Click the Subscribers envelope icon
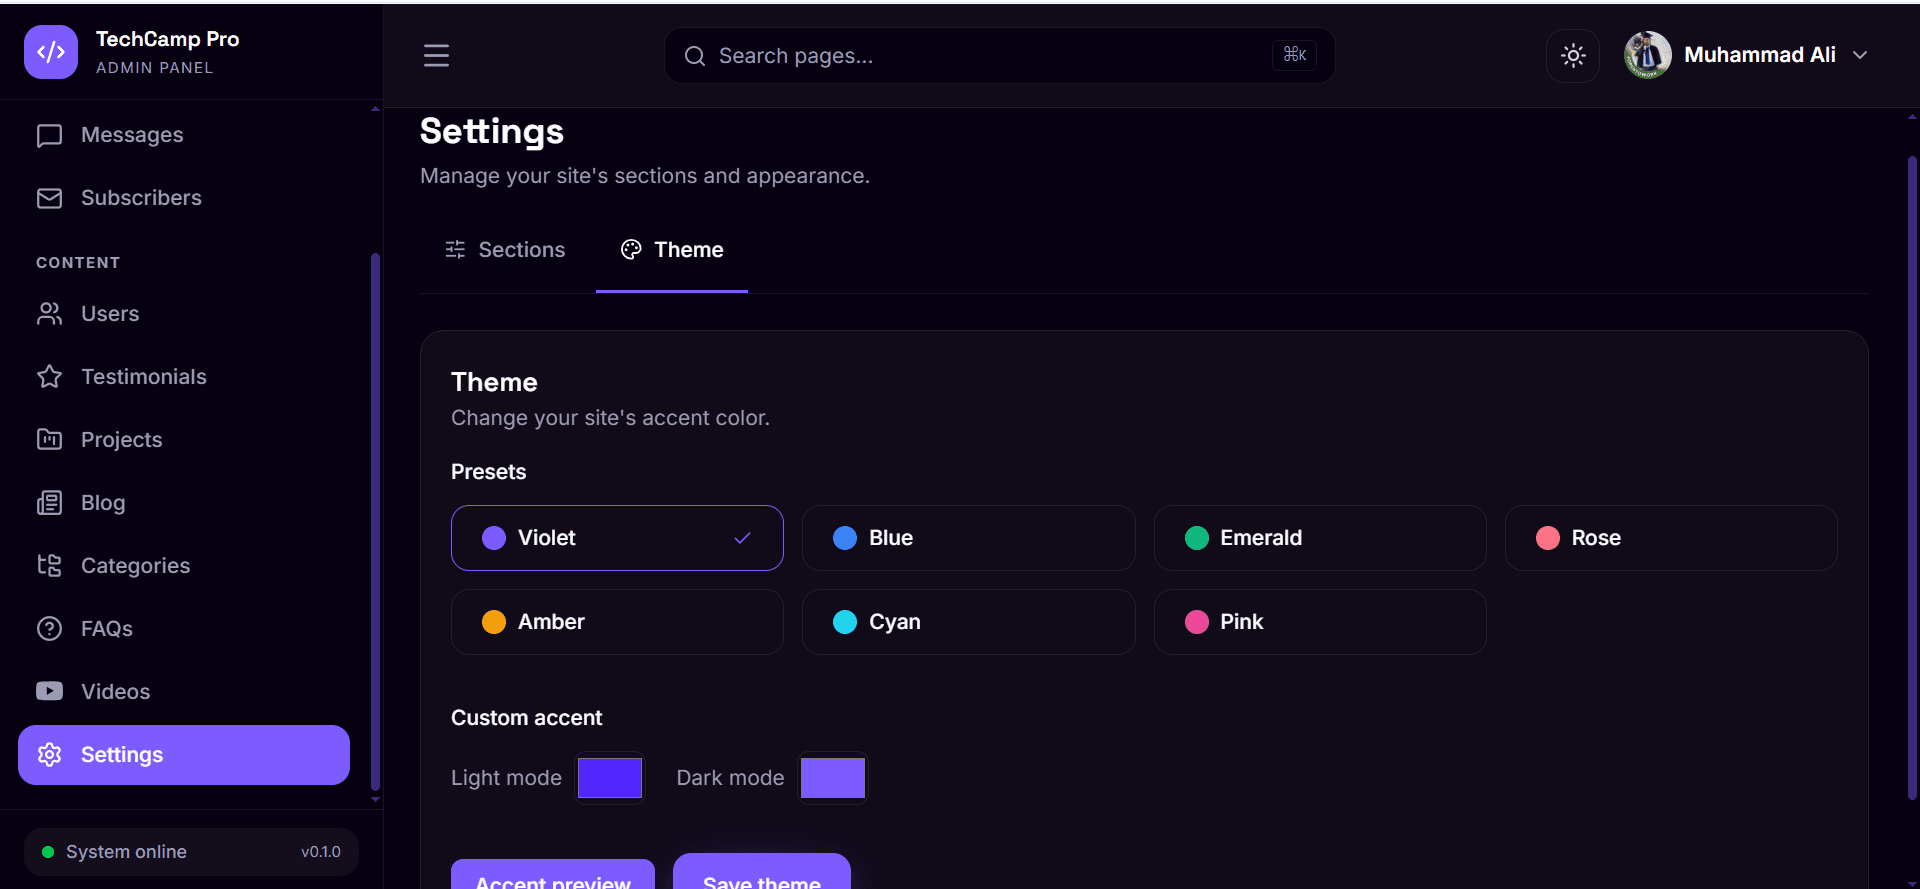 click(49, 198)
